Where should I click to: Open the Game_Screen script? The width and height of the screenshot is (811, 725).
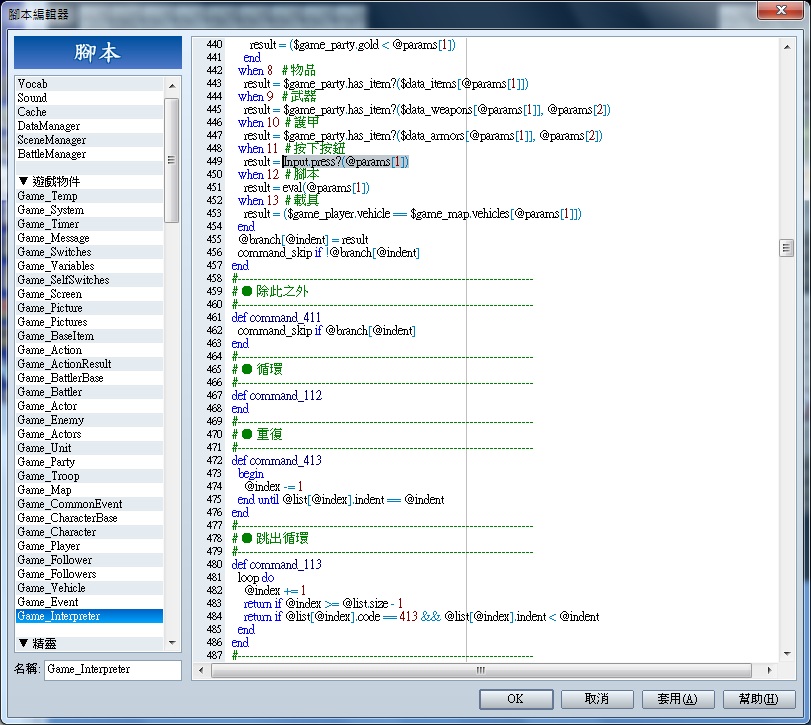89,294
